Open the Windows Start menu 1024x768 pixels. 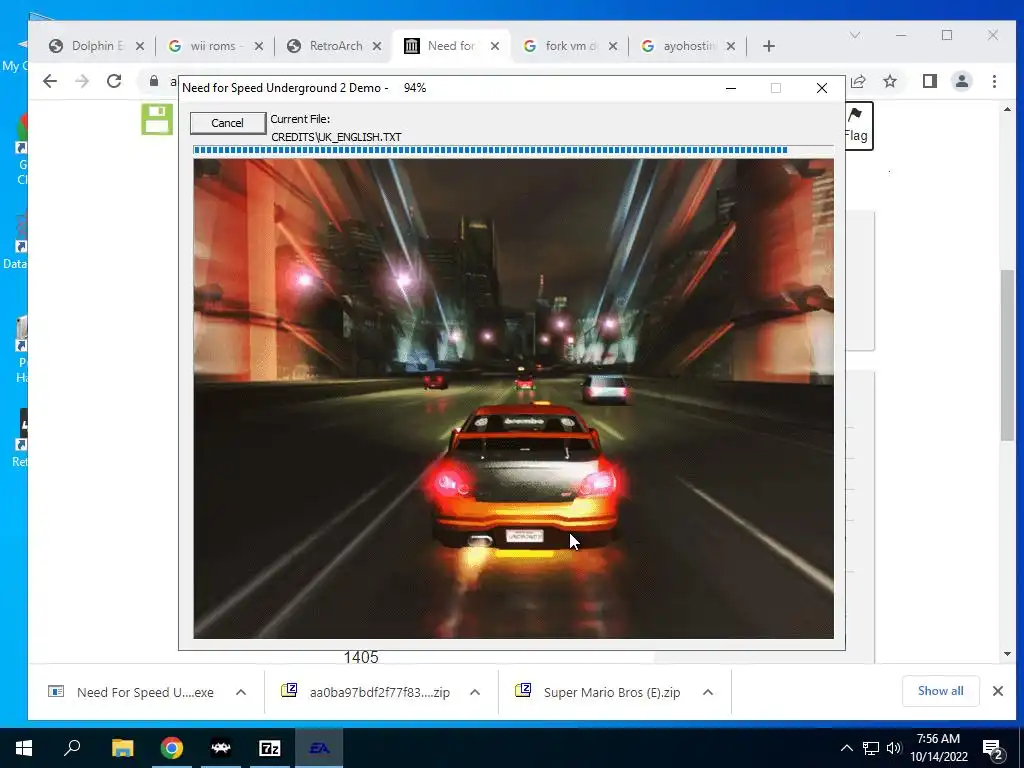[24, 748]
